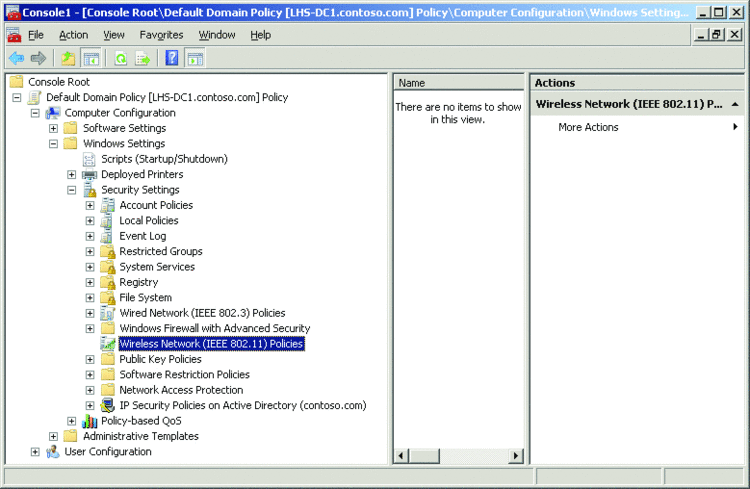Select Windows Firewall with Advanced Security

[215, 329]
